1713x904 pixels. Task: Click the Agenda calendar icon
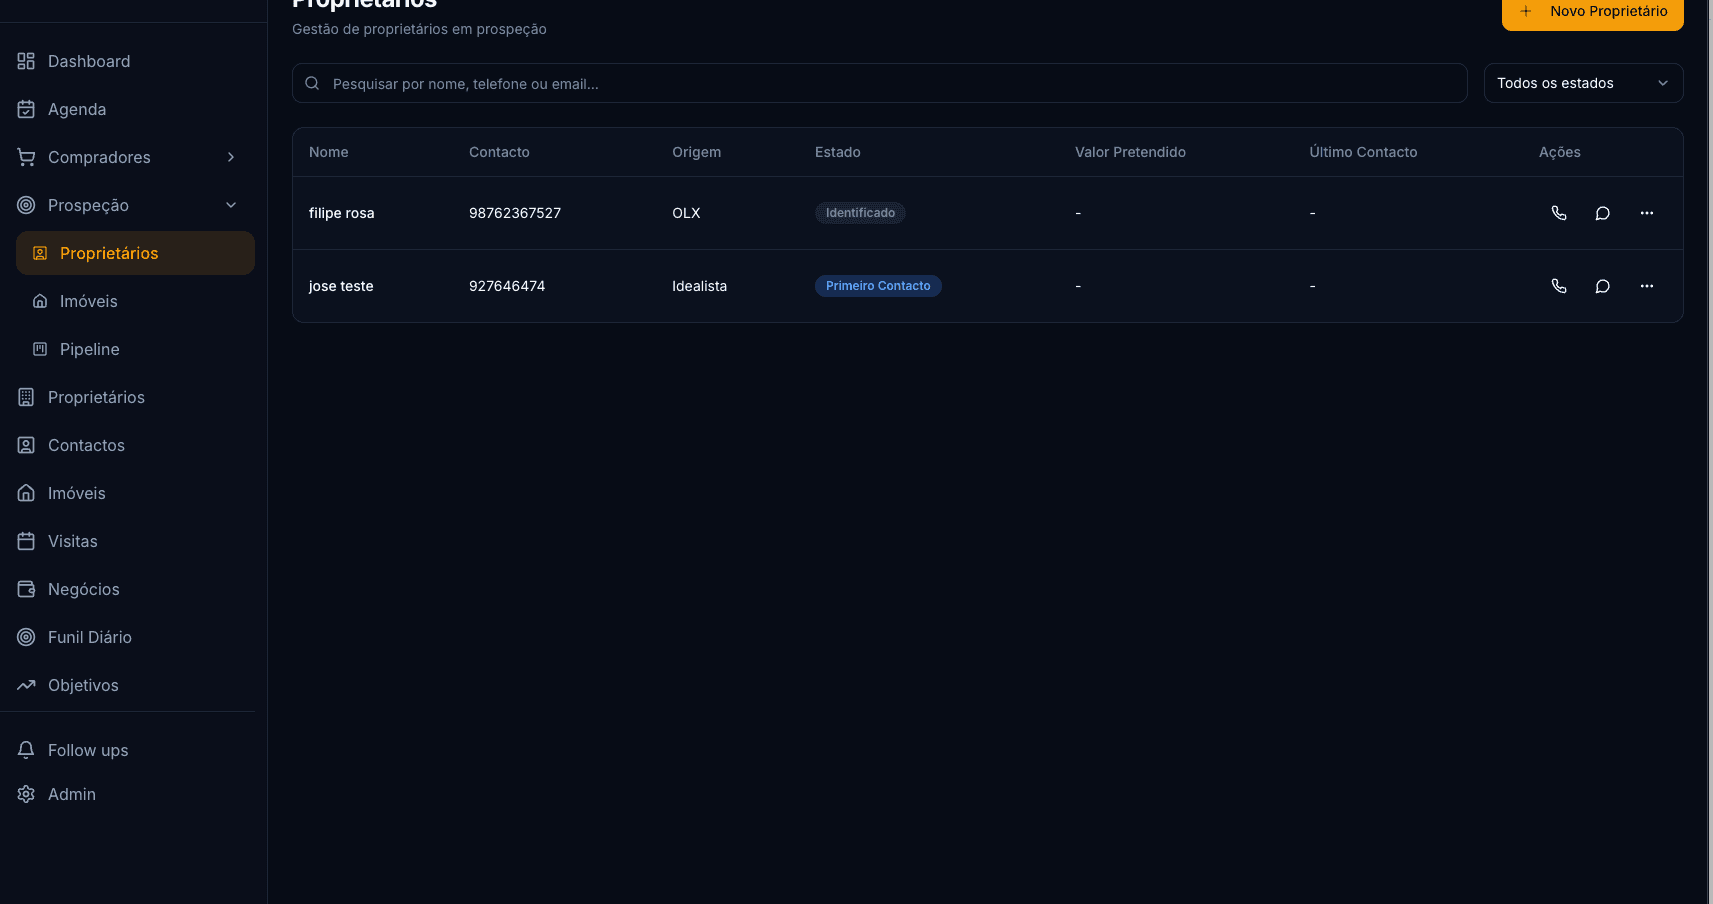click(26, 109)
